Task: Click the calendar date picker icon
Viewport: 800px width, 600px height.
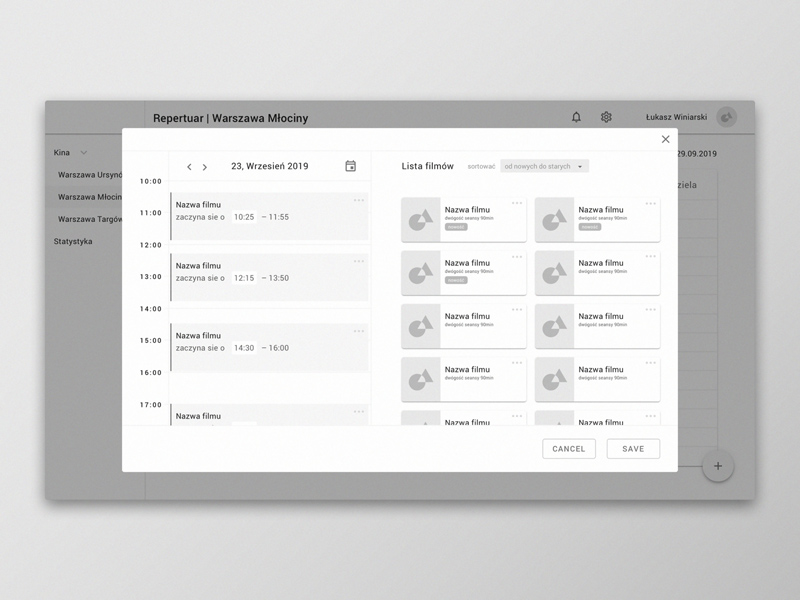Action: pos(350,166)
